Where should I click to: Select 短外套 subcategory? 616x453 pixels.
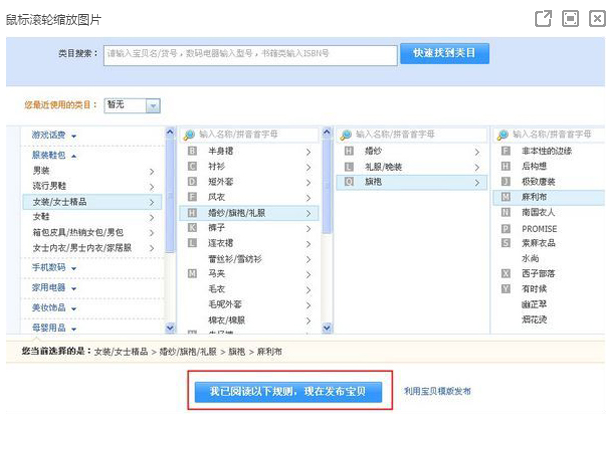click(249, 182)
